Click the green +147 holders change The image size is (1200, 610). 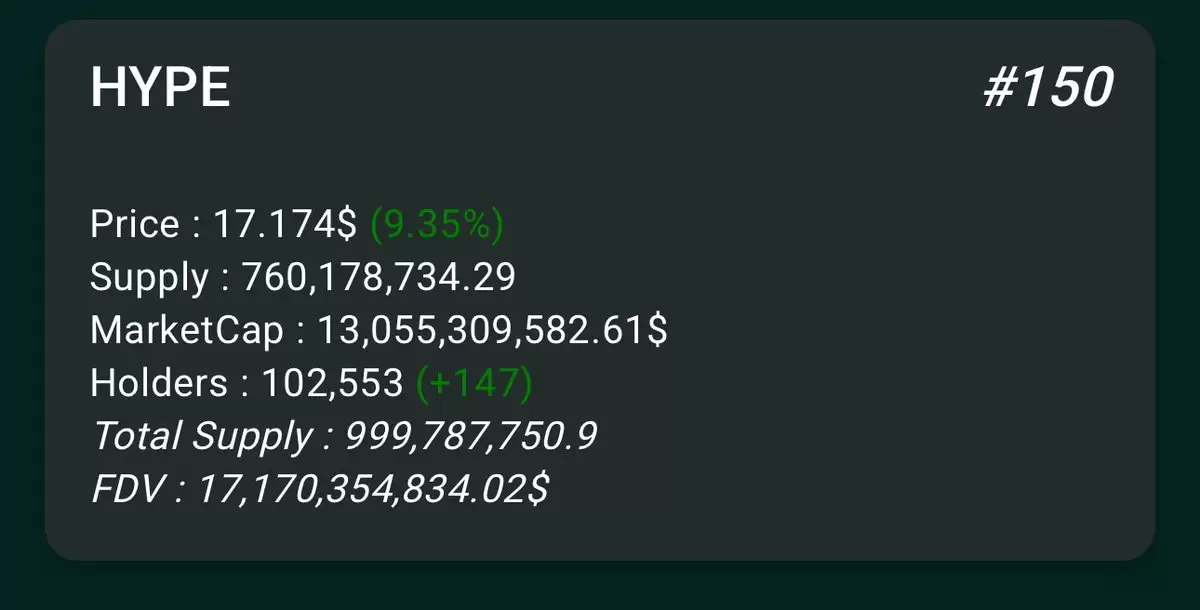pyautogui.click(x=474, y=383)
